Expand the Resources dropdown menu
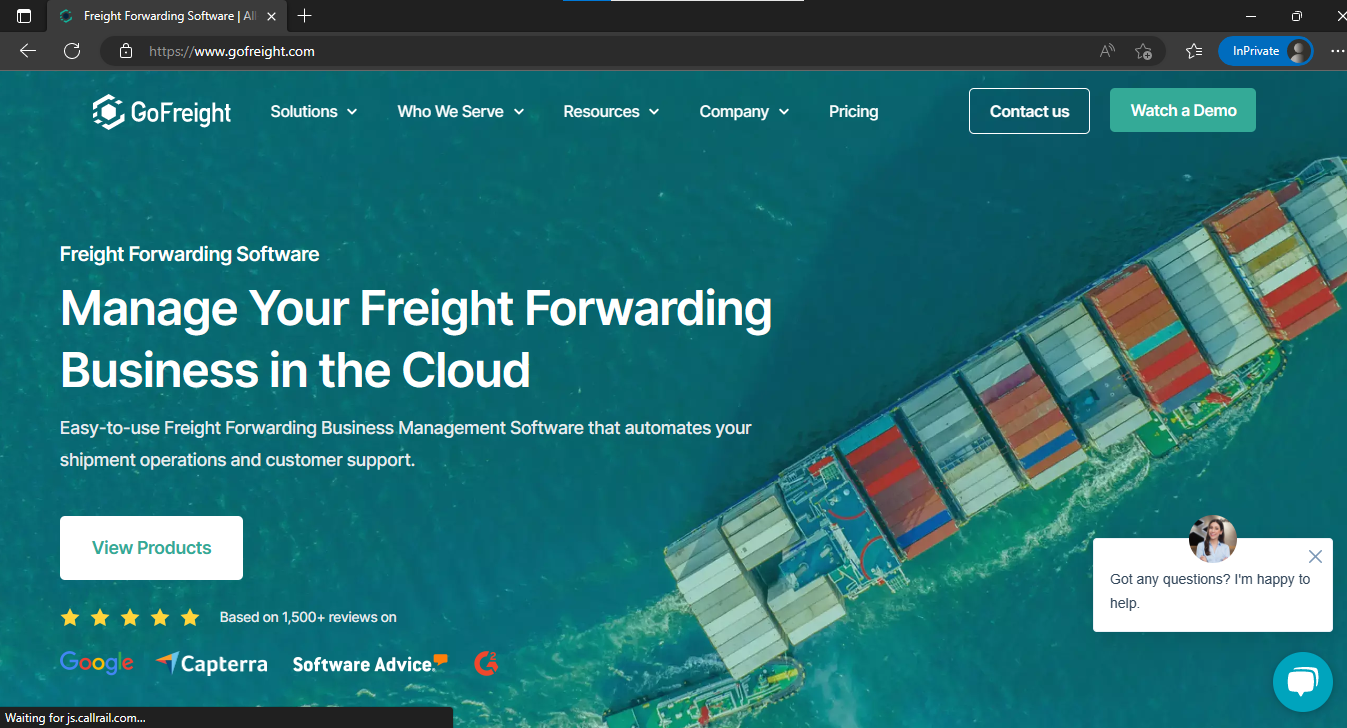Image resolution: width=1347 pixels, height=728 pixels. pos(611,112)
